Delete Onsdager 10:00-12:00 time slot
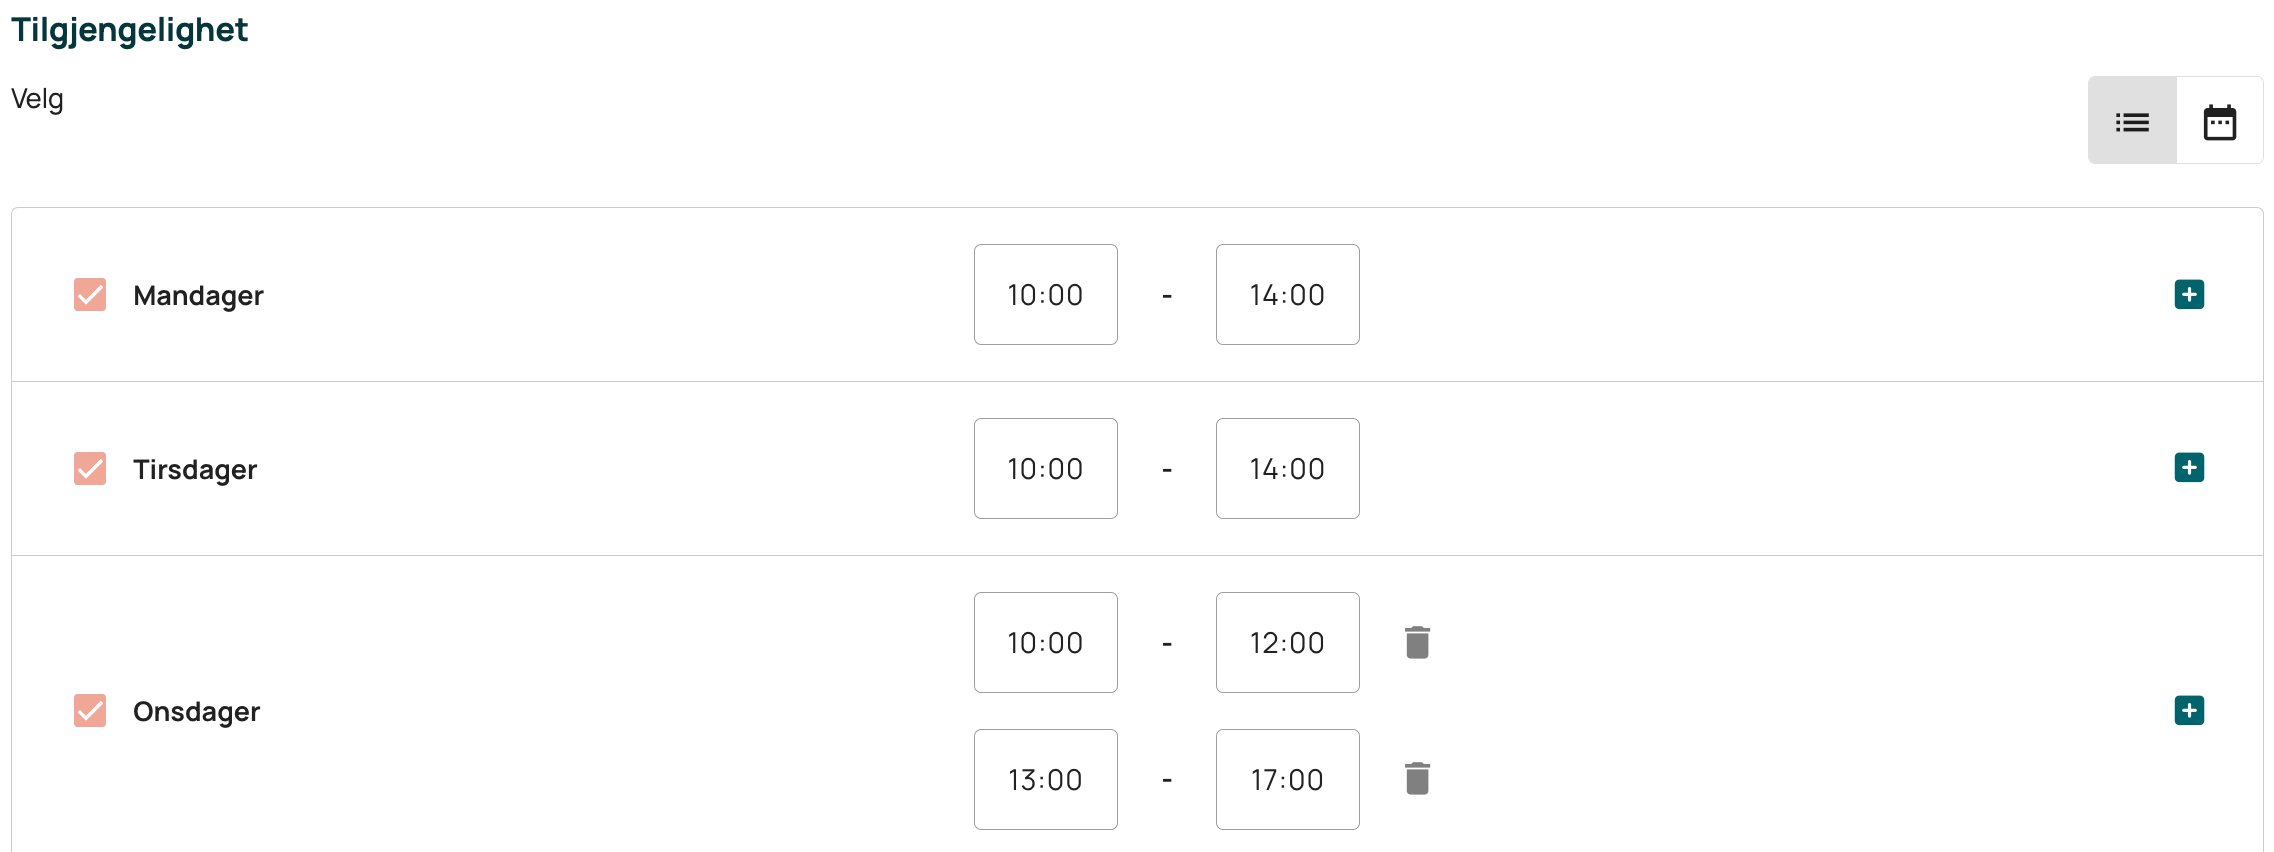 coord(1417,642)
